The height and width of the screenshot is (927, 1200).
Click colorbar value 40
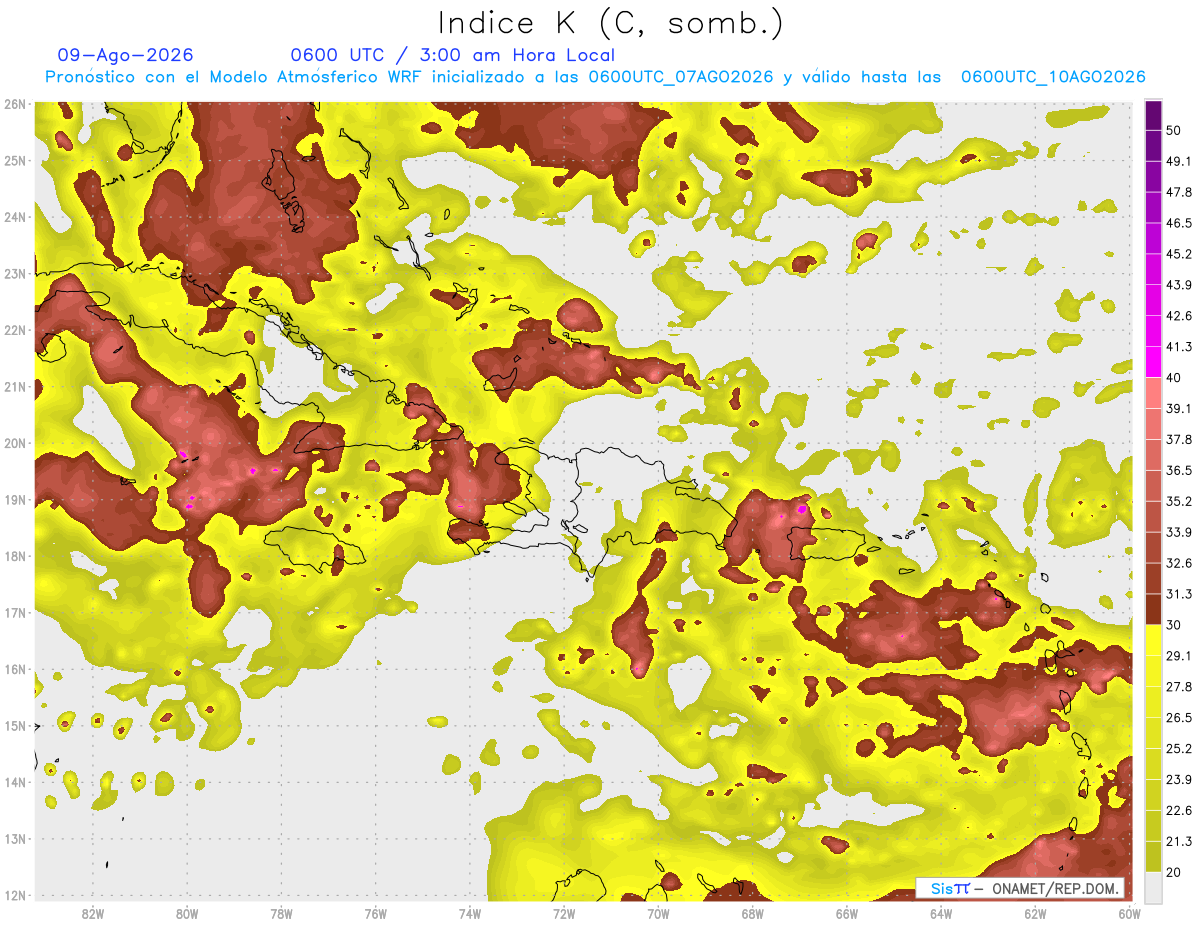pyautogui.click(x=1175, y=377)
